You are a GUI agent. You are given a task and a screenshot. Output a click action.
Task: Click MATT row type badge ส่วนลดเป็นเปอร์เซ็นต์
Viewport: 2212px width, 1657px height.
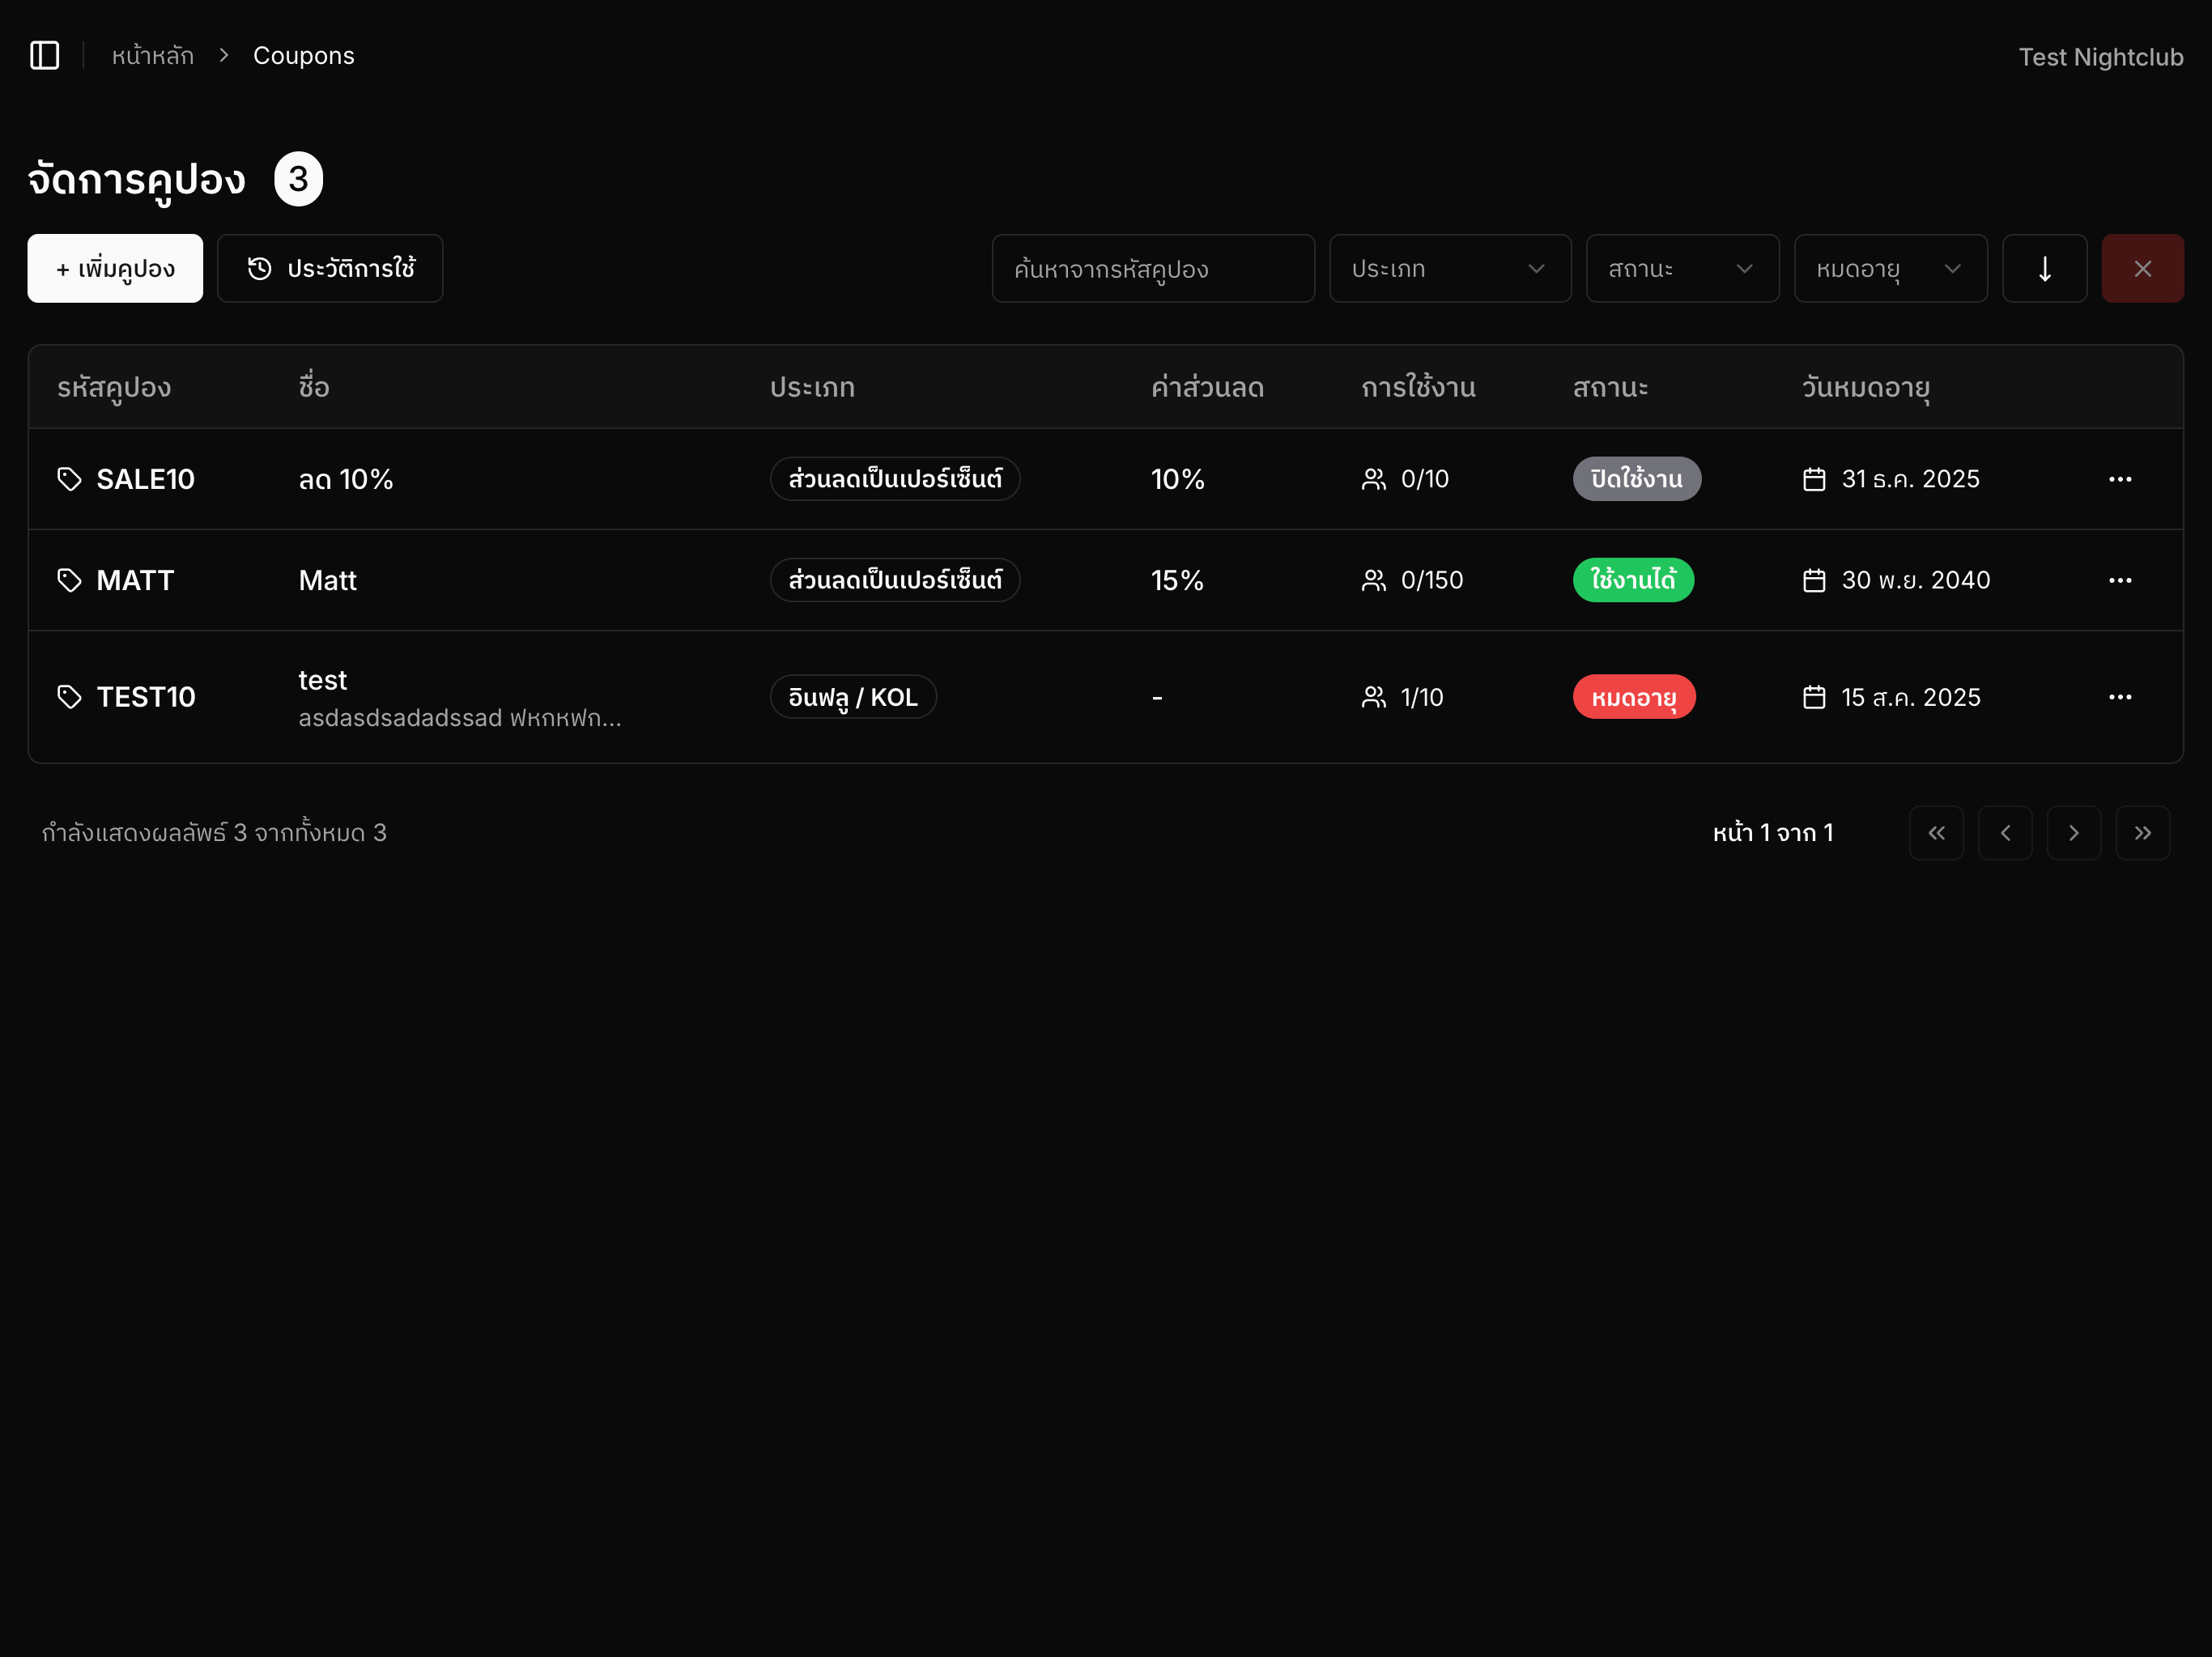pyautogui.click(x=895, y=580)
